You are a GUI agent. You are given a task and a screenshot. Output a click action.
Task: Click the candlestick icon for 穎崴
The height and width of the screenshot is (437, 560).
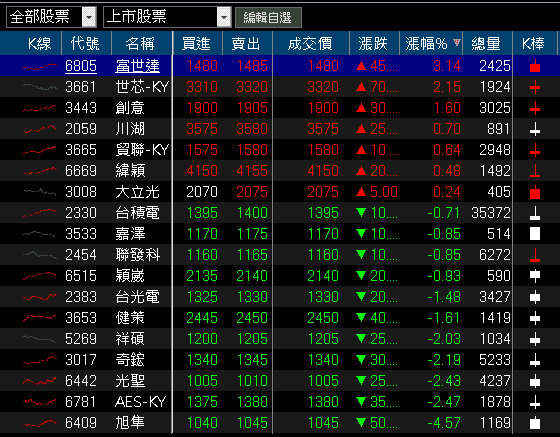tap(535, 276)
